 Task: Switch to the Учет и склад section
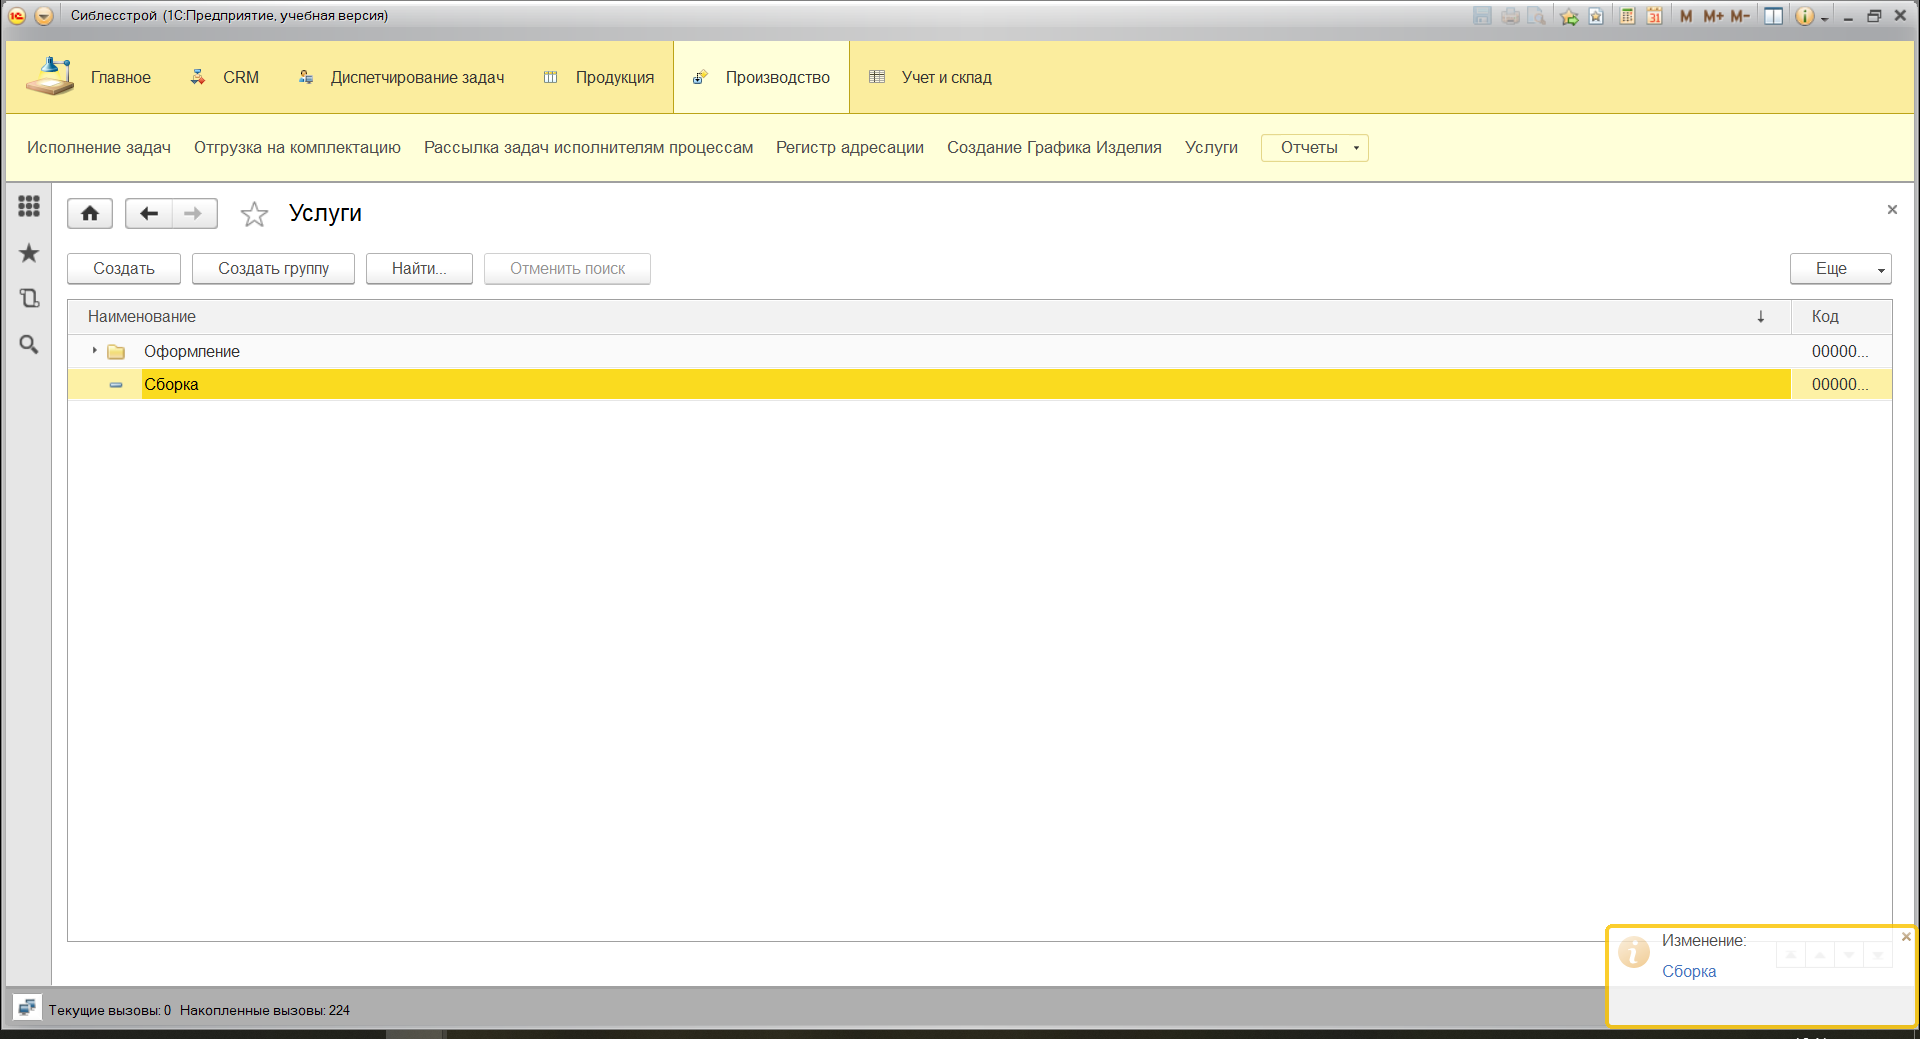[945, 78]
